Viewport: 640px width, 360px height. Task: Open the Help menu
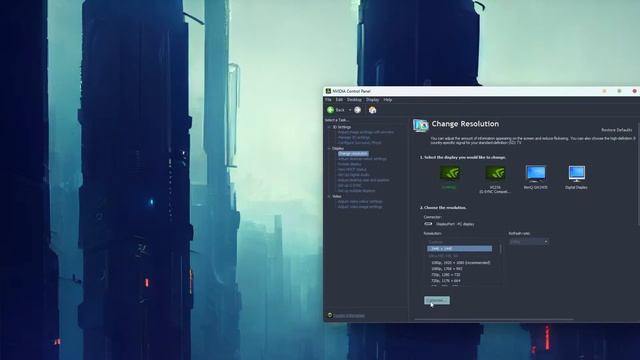coord(388,100)
